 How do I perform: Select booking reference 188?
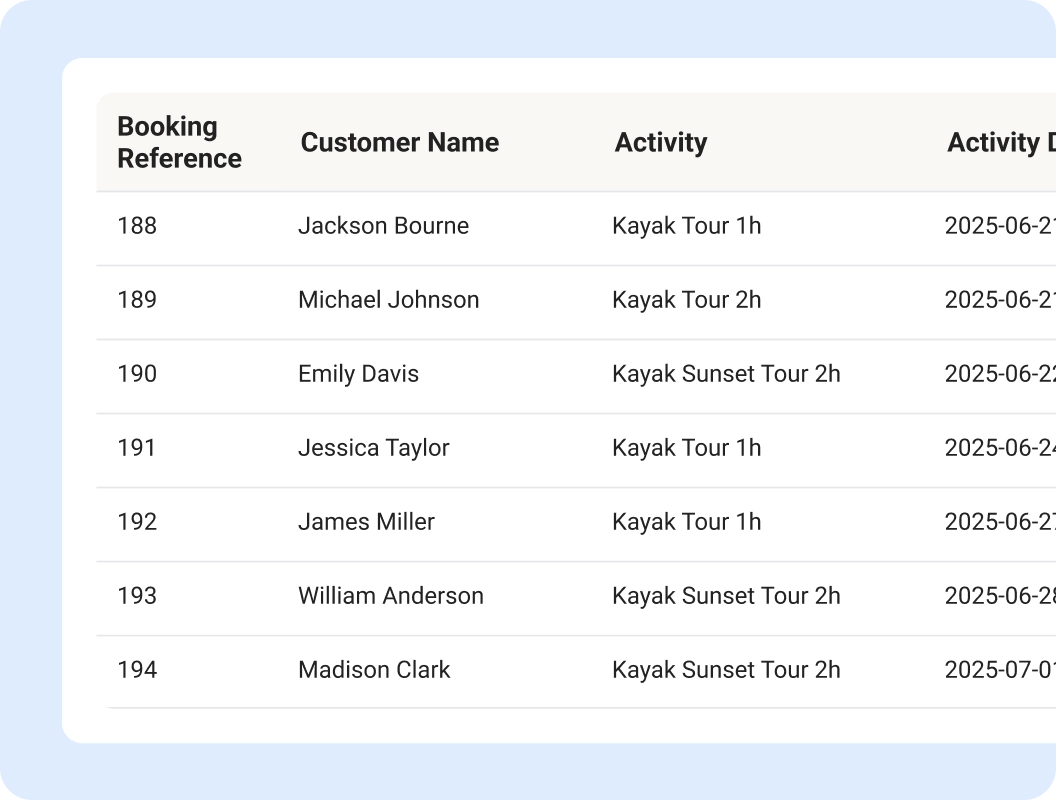click(137, 226)
